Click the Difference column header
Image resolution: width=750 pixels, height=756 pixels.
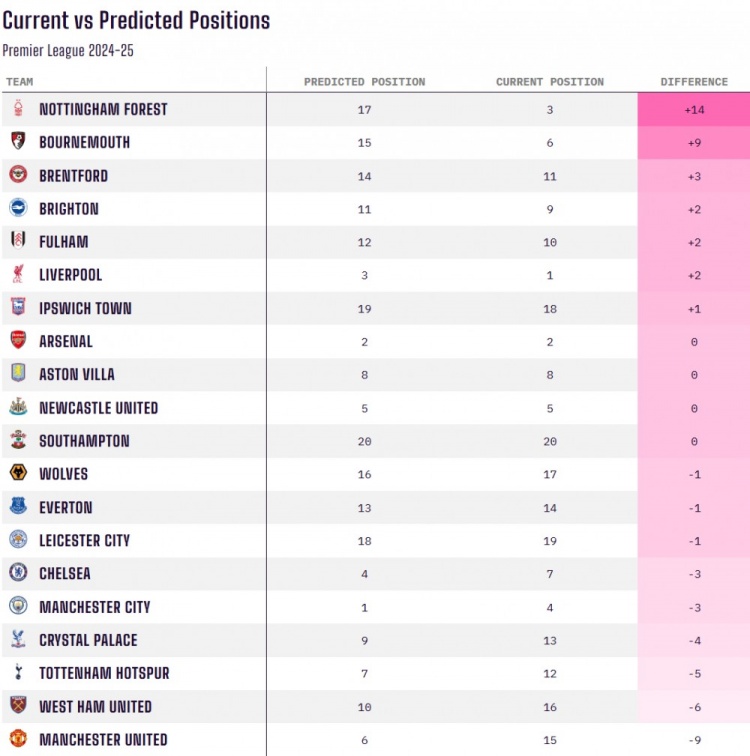click(694, 82)
